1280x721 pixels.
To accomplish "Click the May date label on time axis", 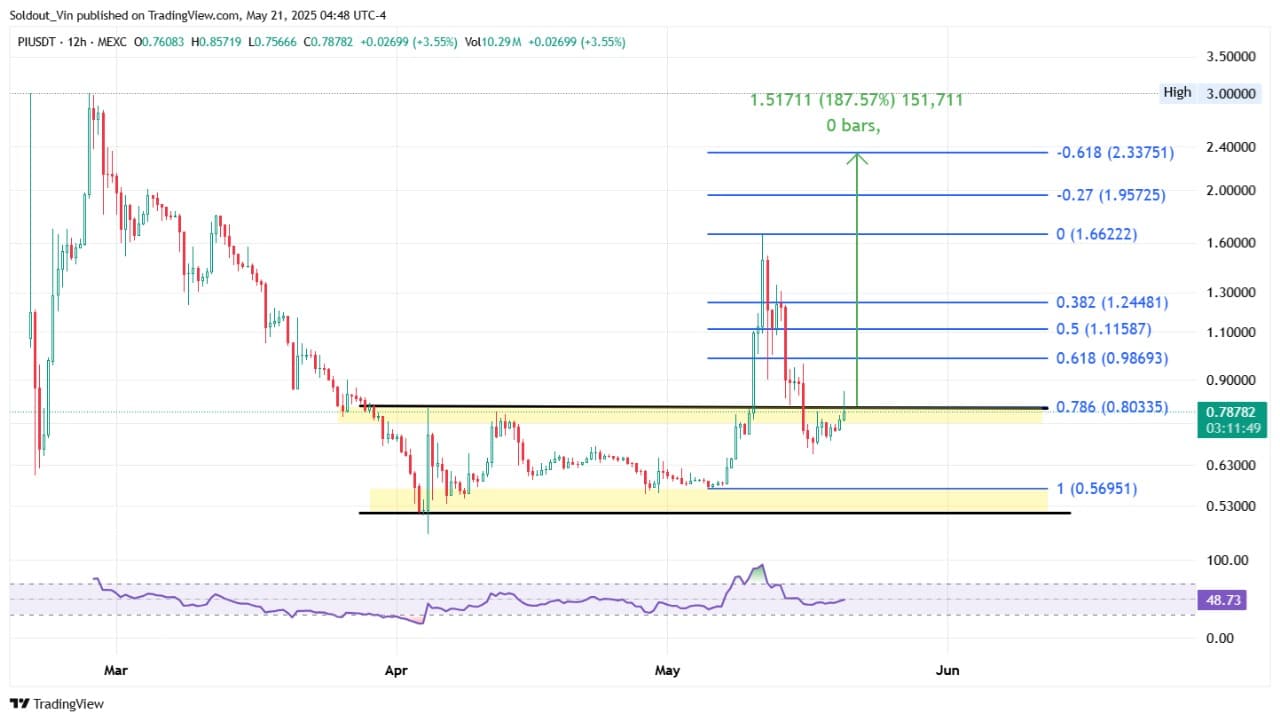I will [x=668, y=670].
